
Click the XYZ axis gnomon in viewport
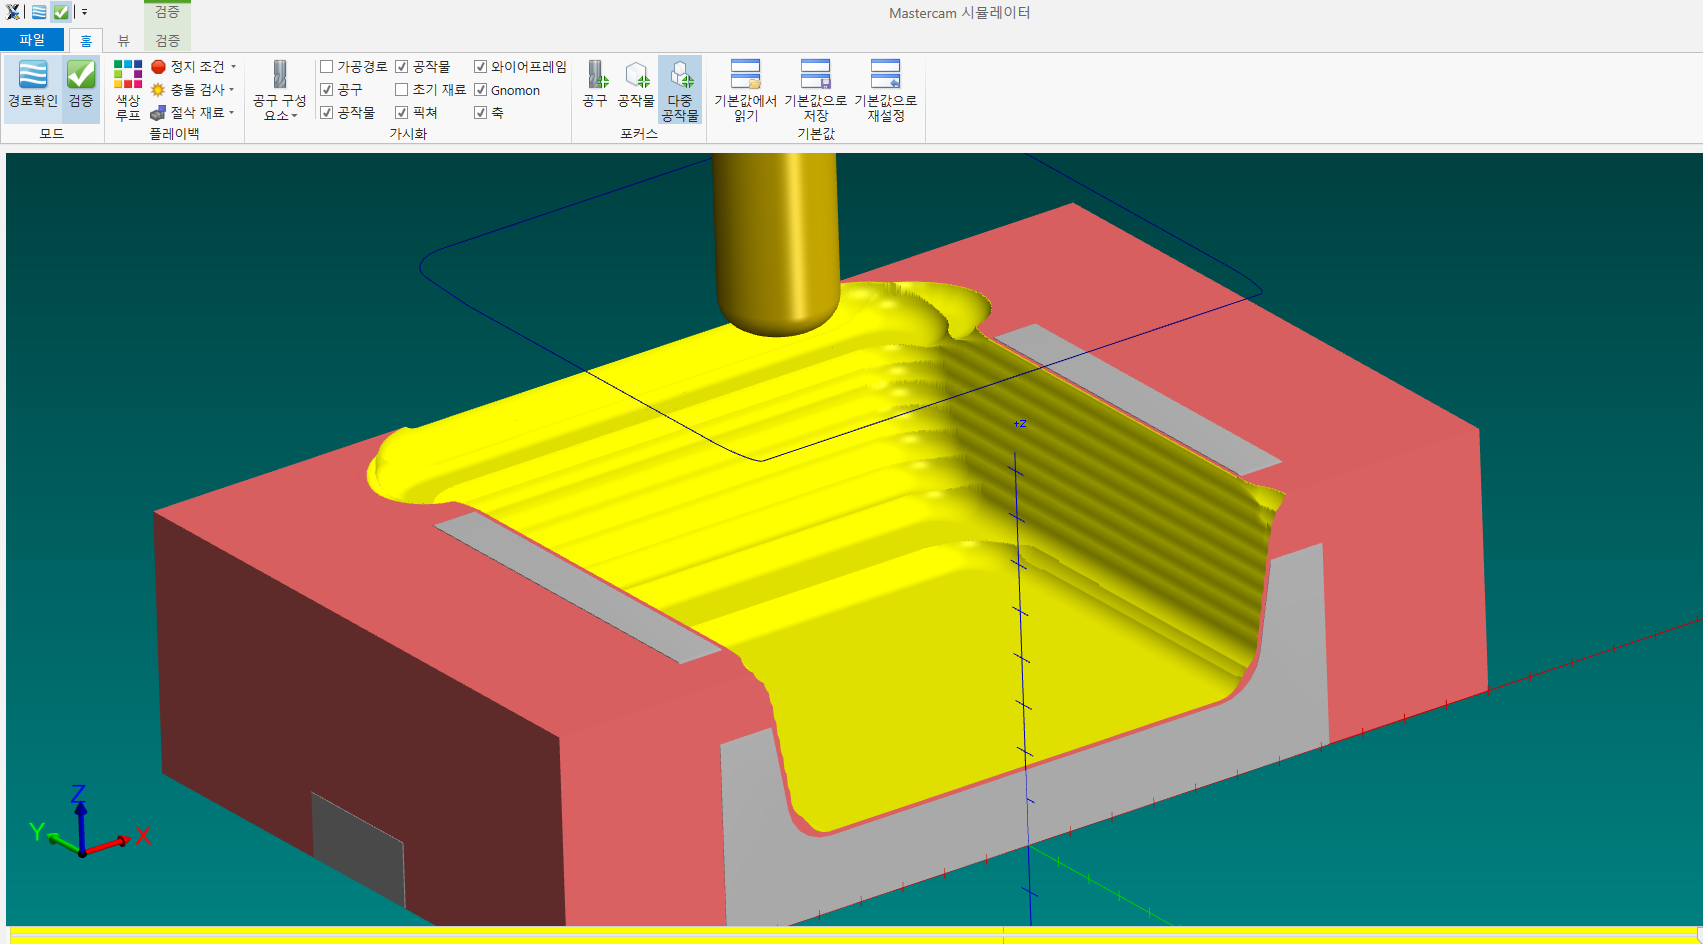coord(90,823)
